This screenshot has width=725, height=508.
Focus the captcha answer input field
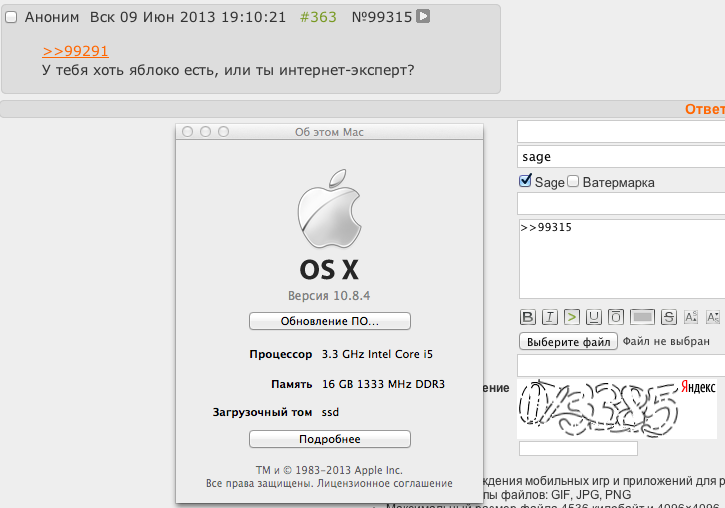(578, 448)
